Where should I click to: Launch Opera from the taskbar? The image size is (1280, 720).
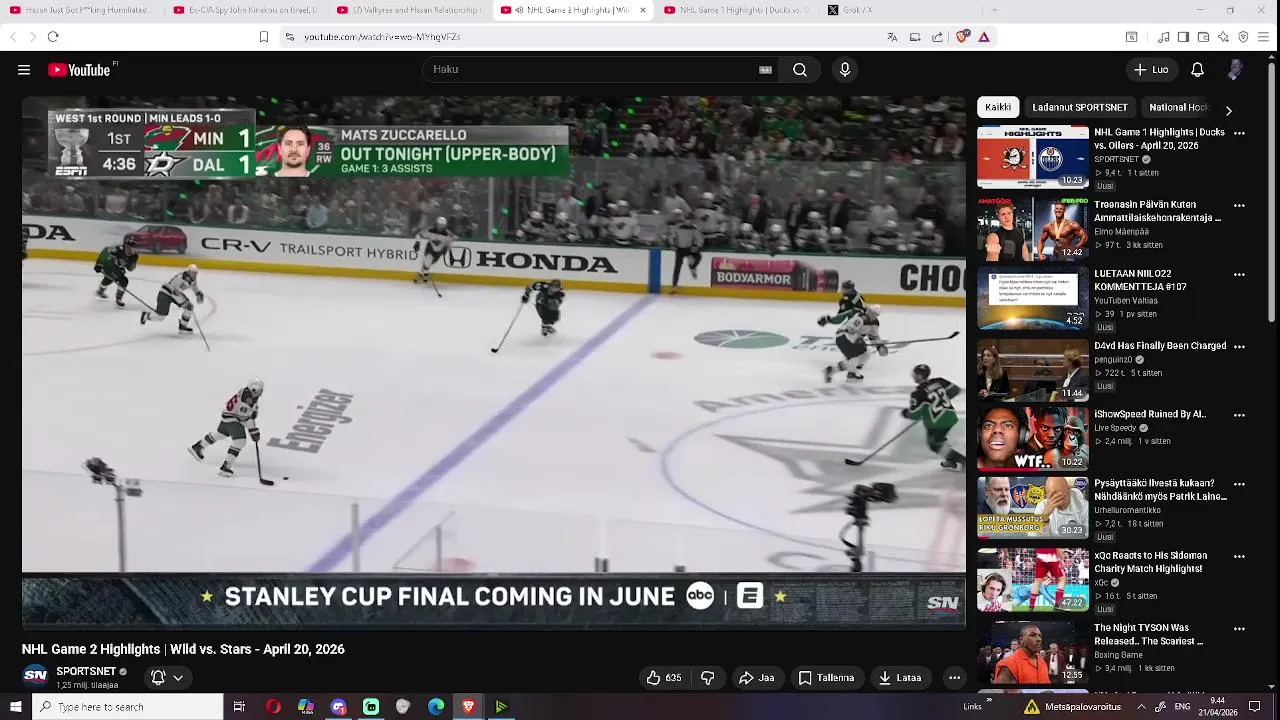[x=273, y=707]
